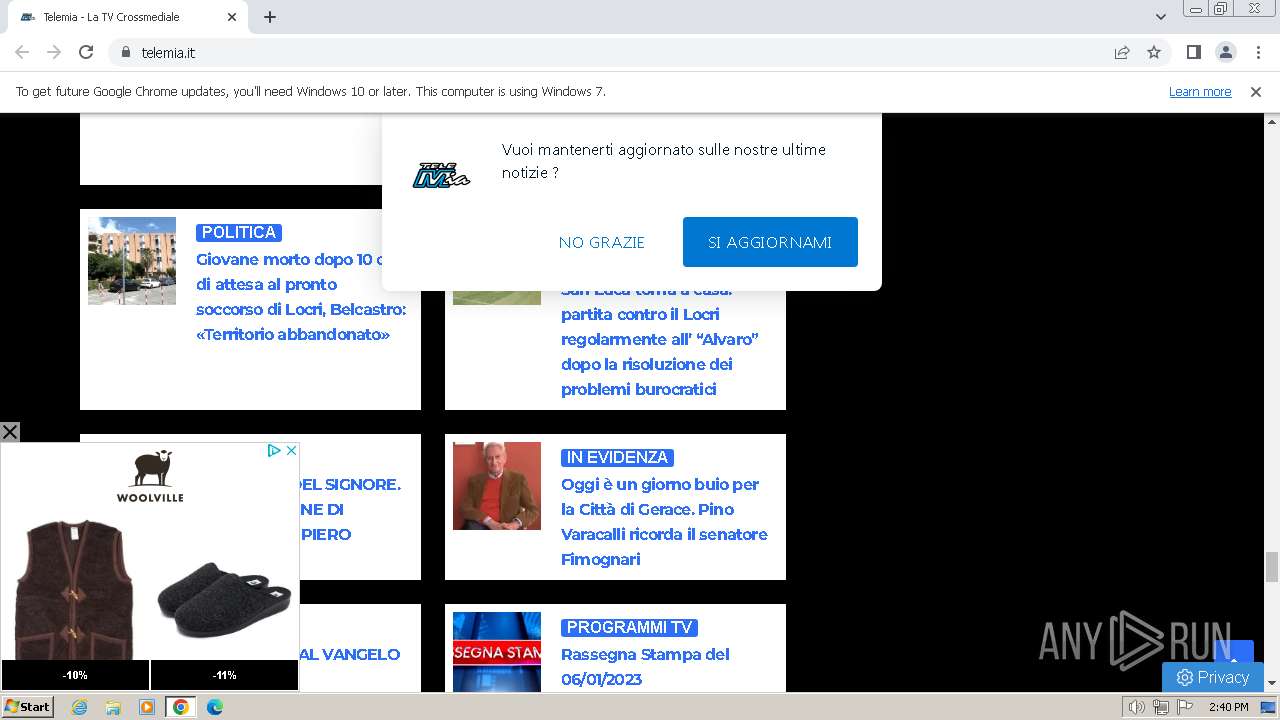1280x720 pixels.
Task: Open the Windows Start menu
Action: coord(28,707)
